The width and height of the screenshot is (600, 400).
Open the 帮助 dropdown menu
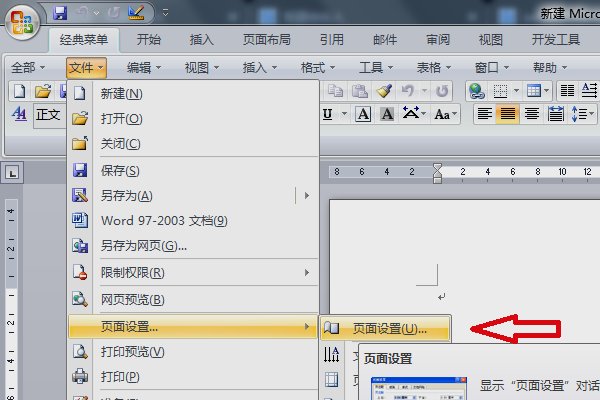coord(550,68)
